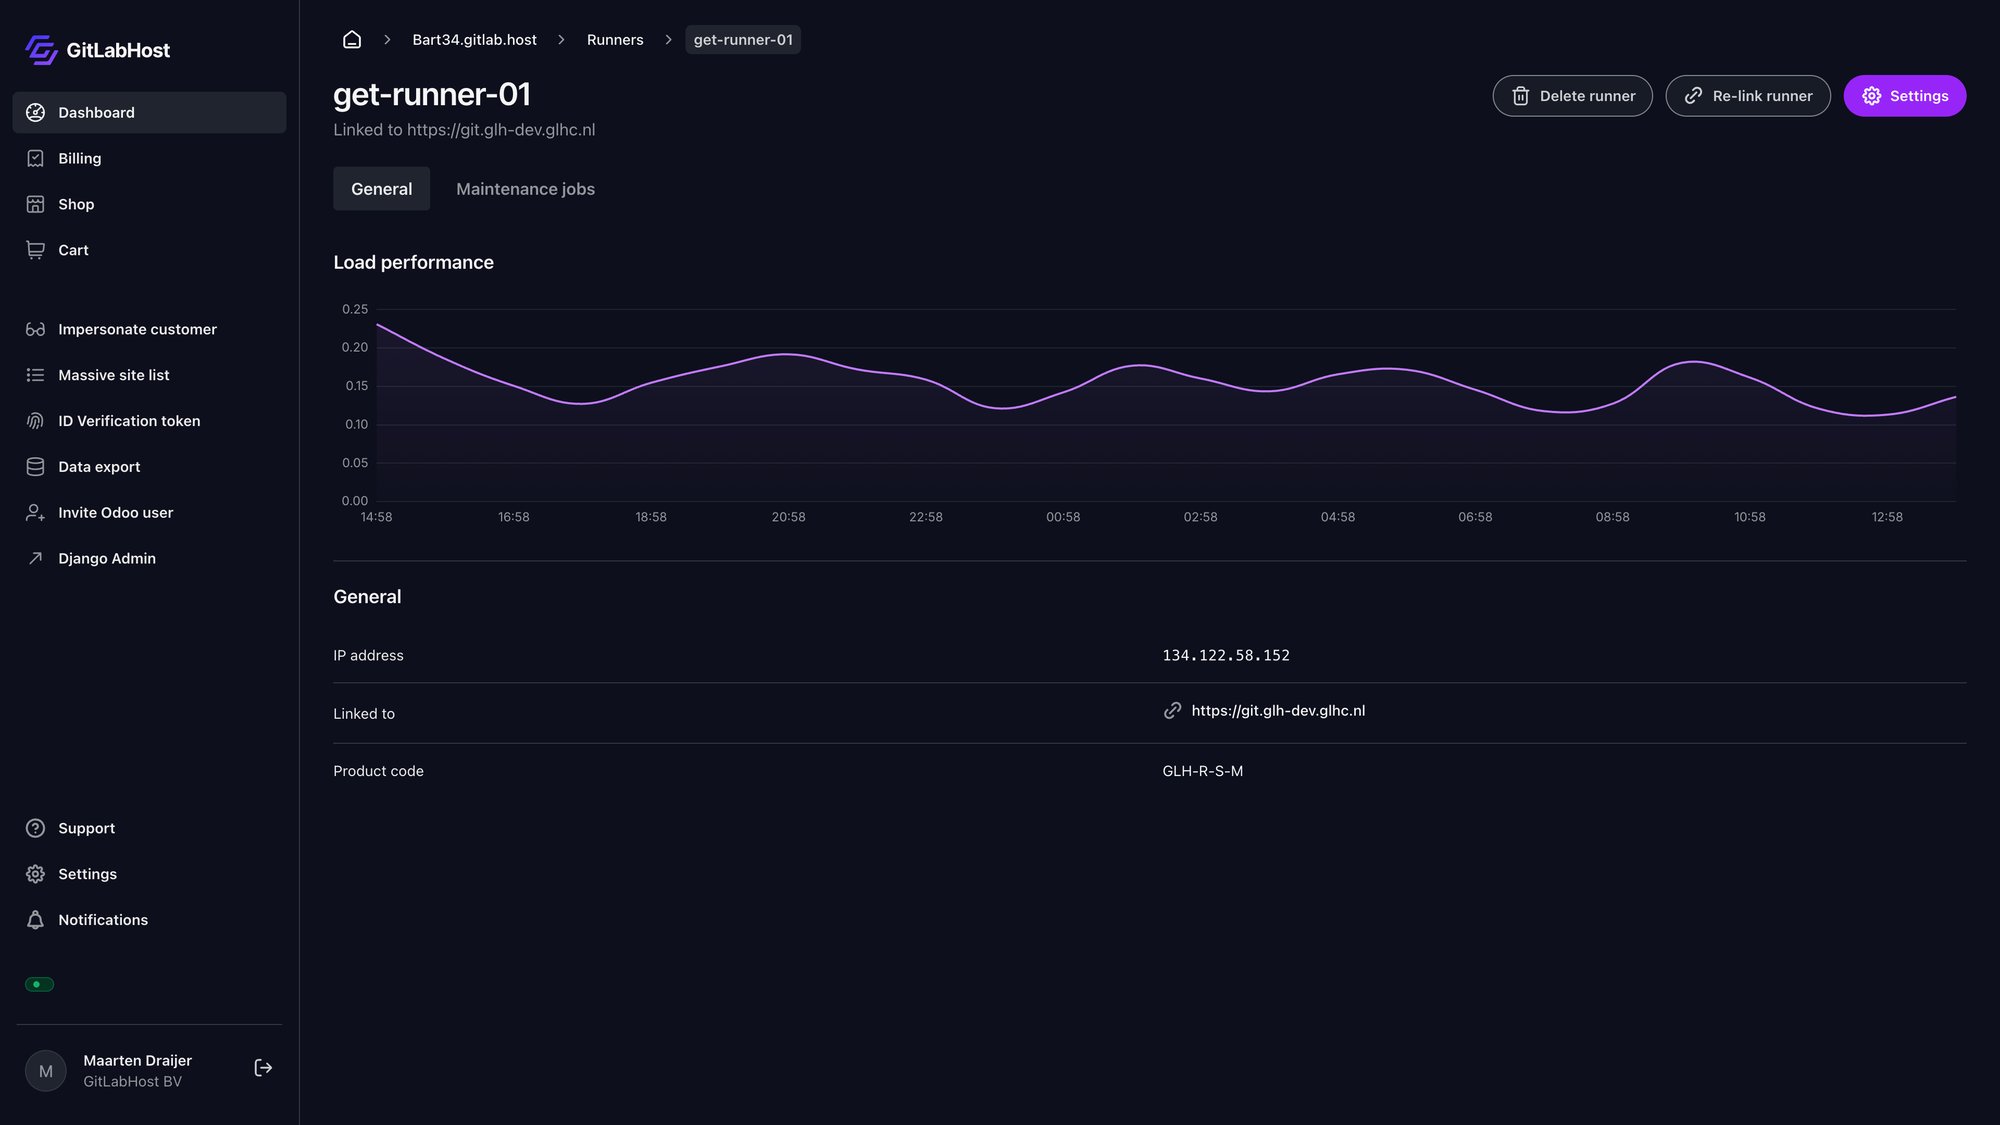Flip the green toggle above the profile
The height and width of the screenshot is (1125, 2000).
click(x=39, y=984)
